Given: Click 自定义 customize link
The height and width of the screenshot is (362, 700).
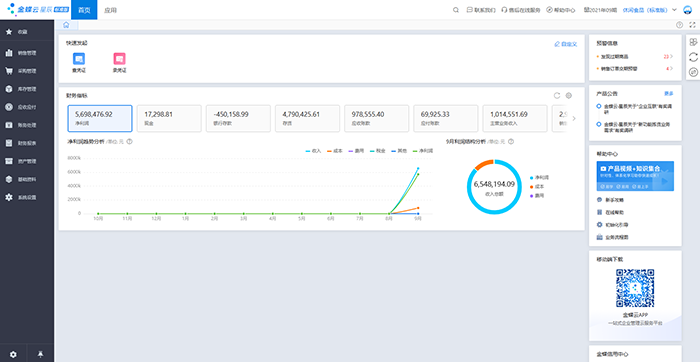Looking at the screenshot, I should (566, 44).
